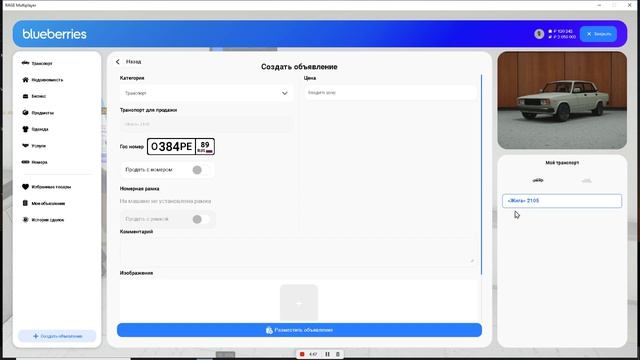Open История сделок in the sidebar
640x360 pixels.
coord(43,220)
